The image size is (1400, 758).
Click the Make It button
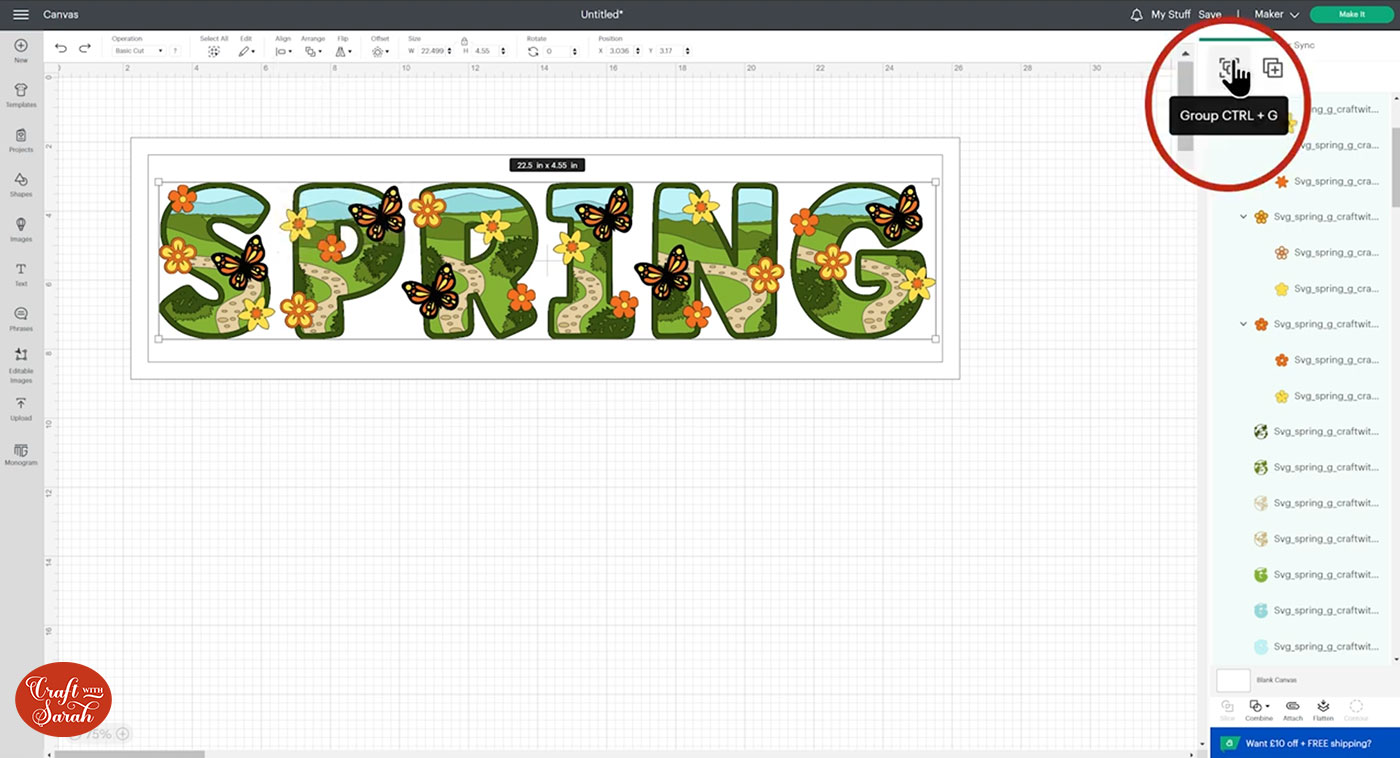1351,15
